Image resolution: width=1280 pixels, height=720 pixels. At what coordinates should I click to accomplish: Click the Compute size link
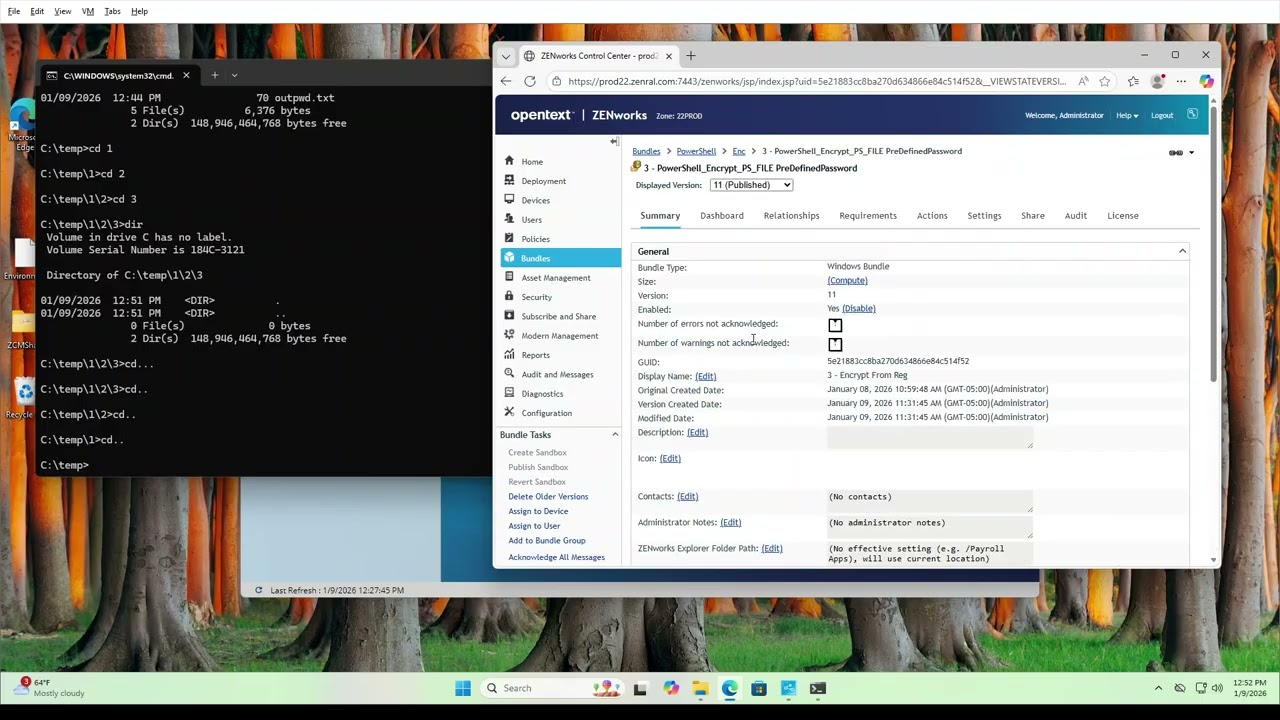tap(847, 281)
